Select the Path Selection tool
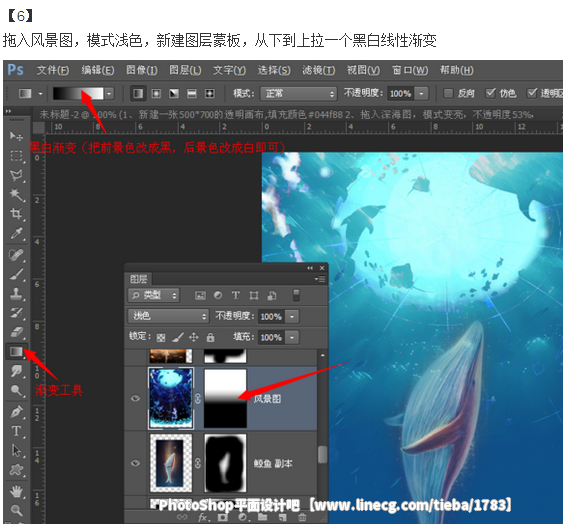 [x=16, y=451]
